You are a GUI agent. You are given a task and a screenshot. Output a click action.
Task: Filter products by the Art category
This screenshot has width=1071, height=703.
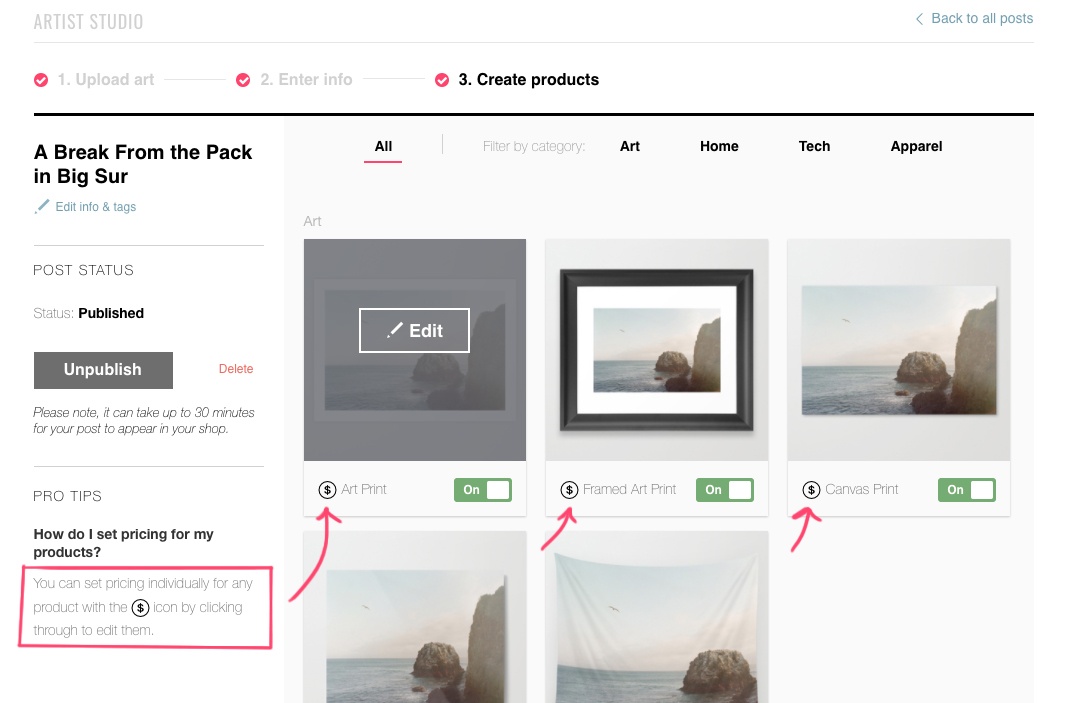[x=630, y=146]
